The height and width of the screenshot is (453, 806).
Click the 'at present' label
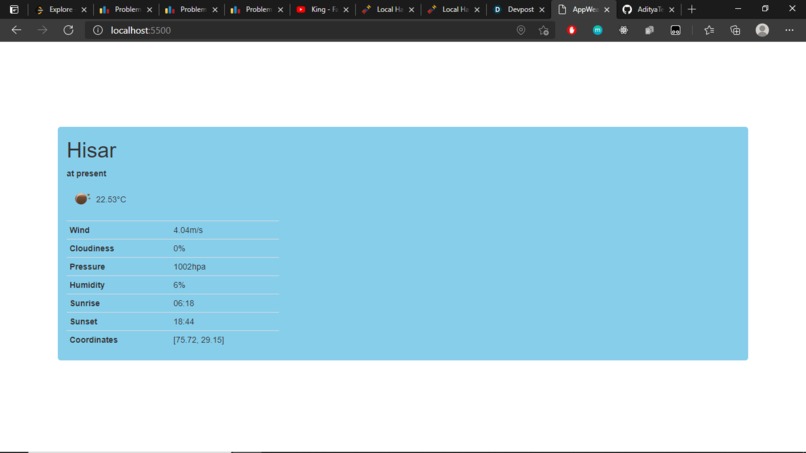[86, 174]
